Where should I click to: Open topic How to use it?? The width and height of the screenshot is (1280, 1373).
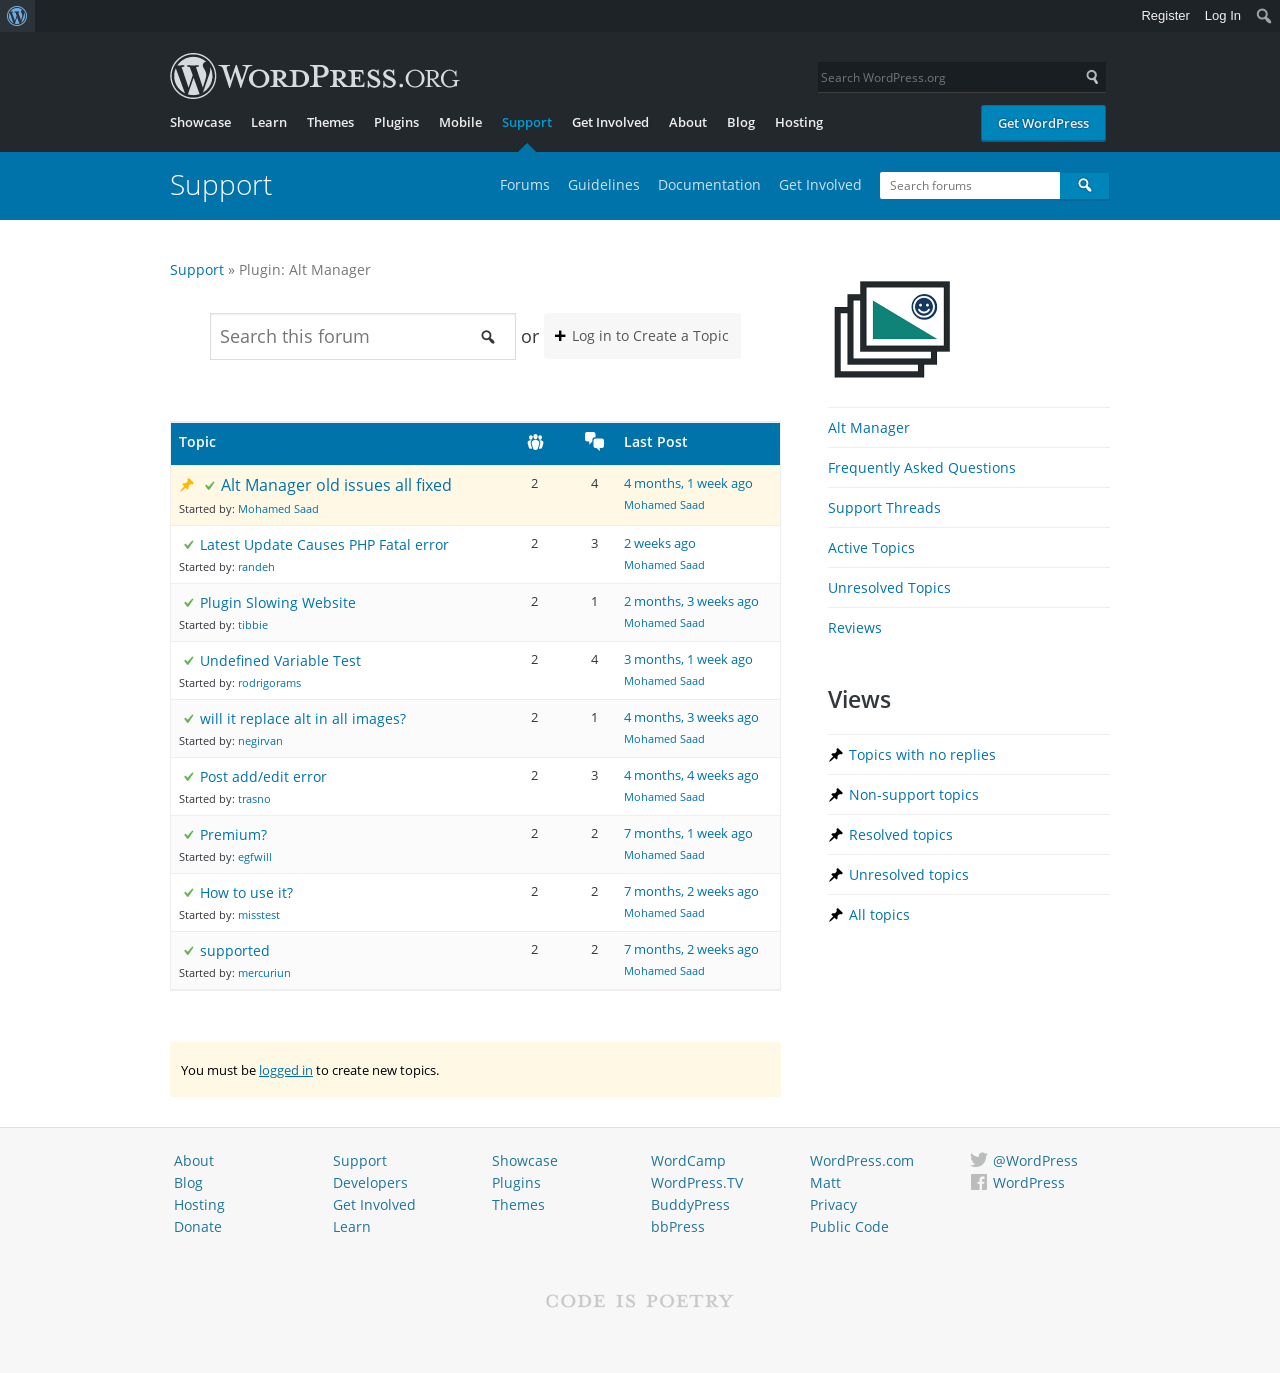tap(246, 893)
